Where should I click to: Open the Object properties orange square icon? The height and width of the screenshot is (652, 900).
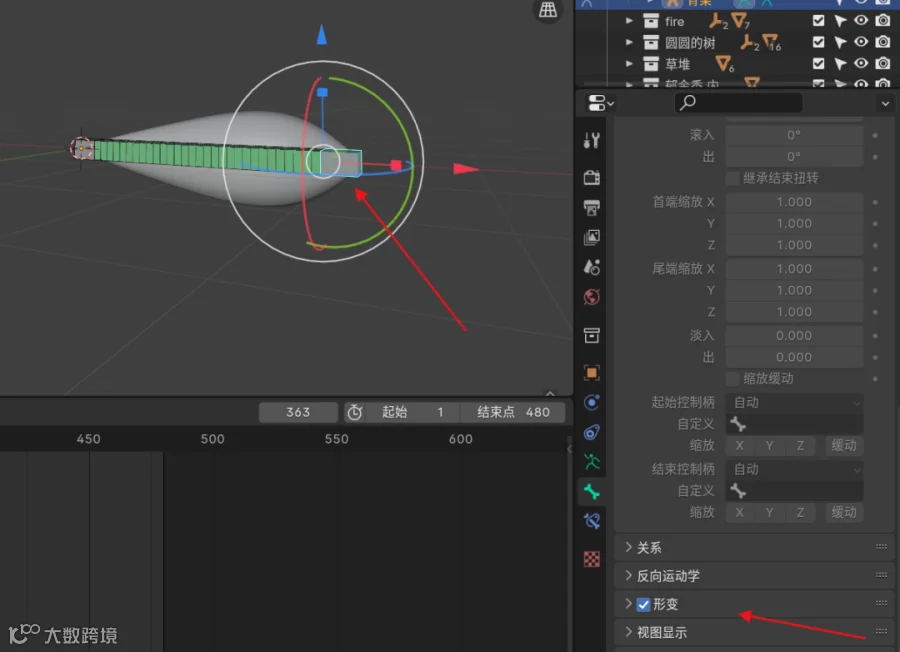click(x=592, y=372)
